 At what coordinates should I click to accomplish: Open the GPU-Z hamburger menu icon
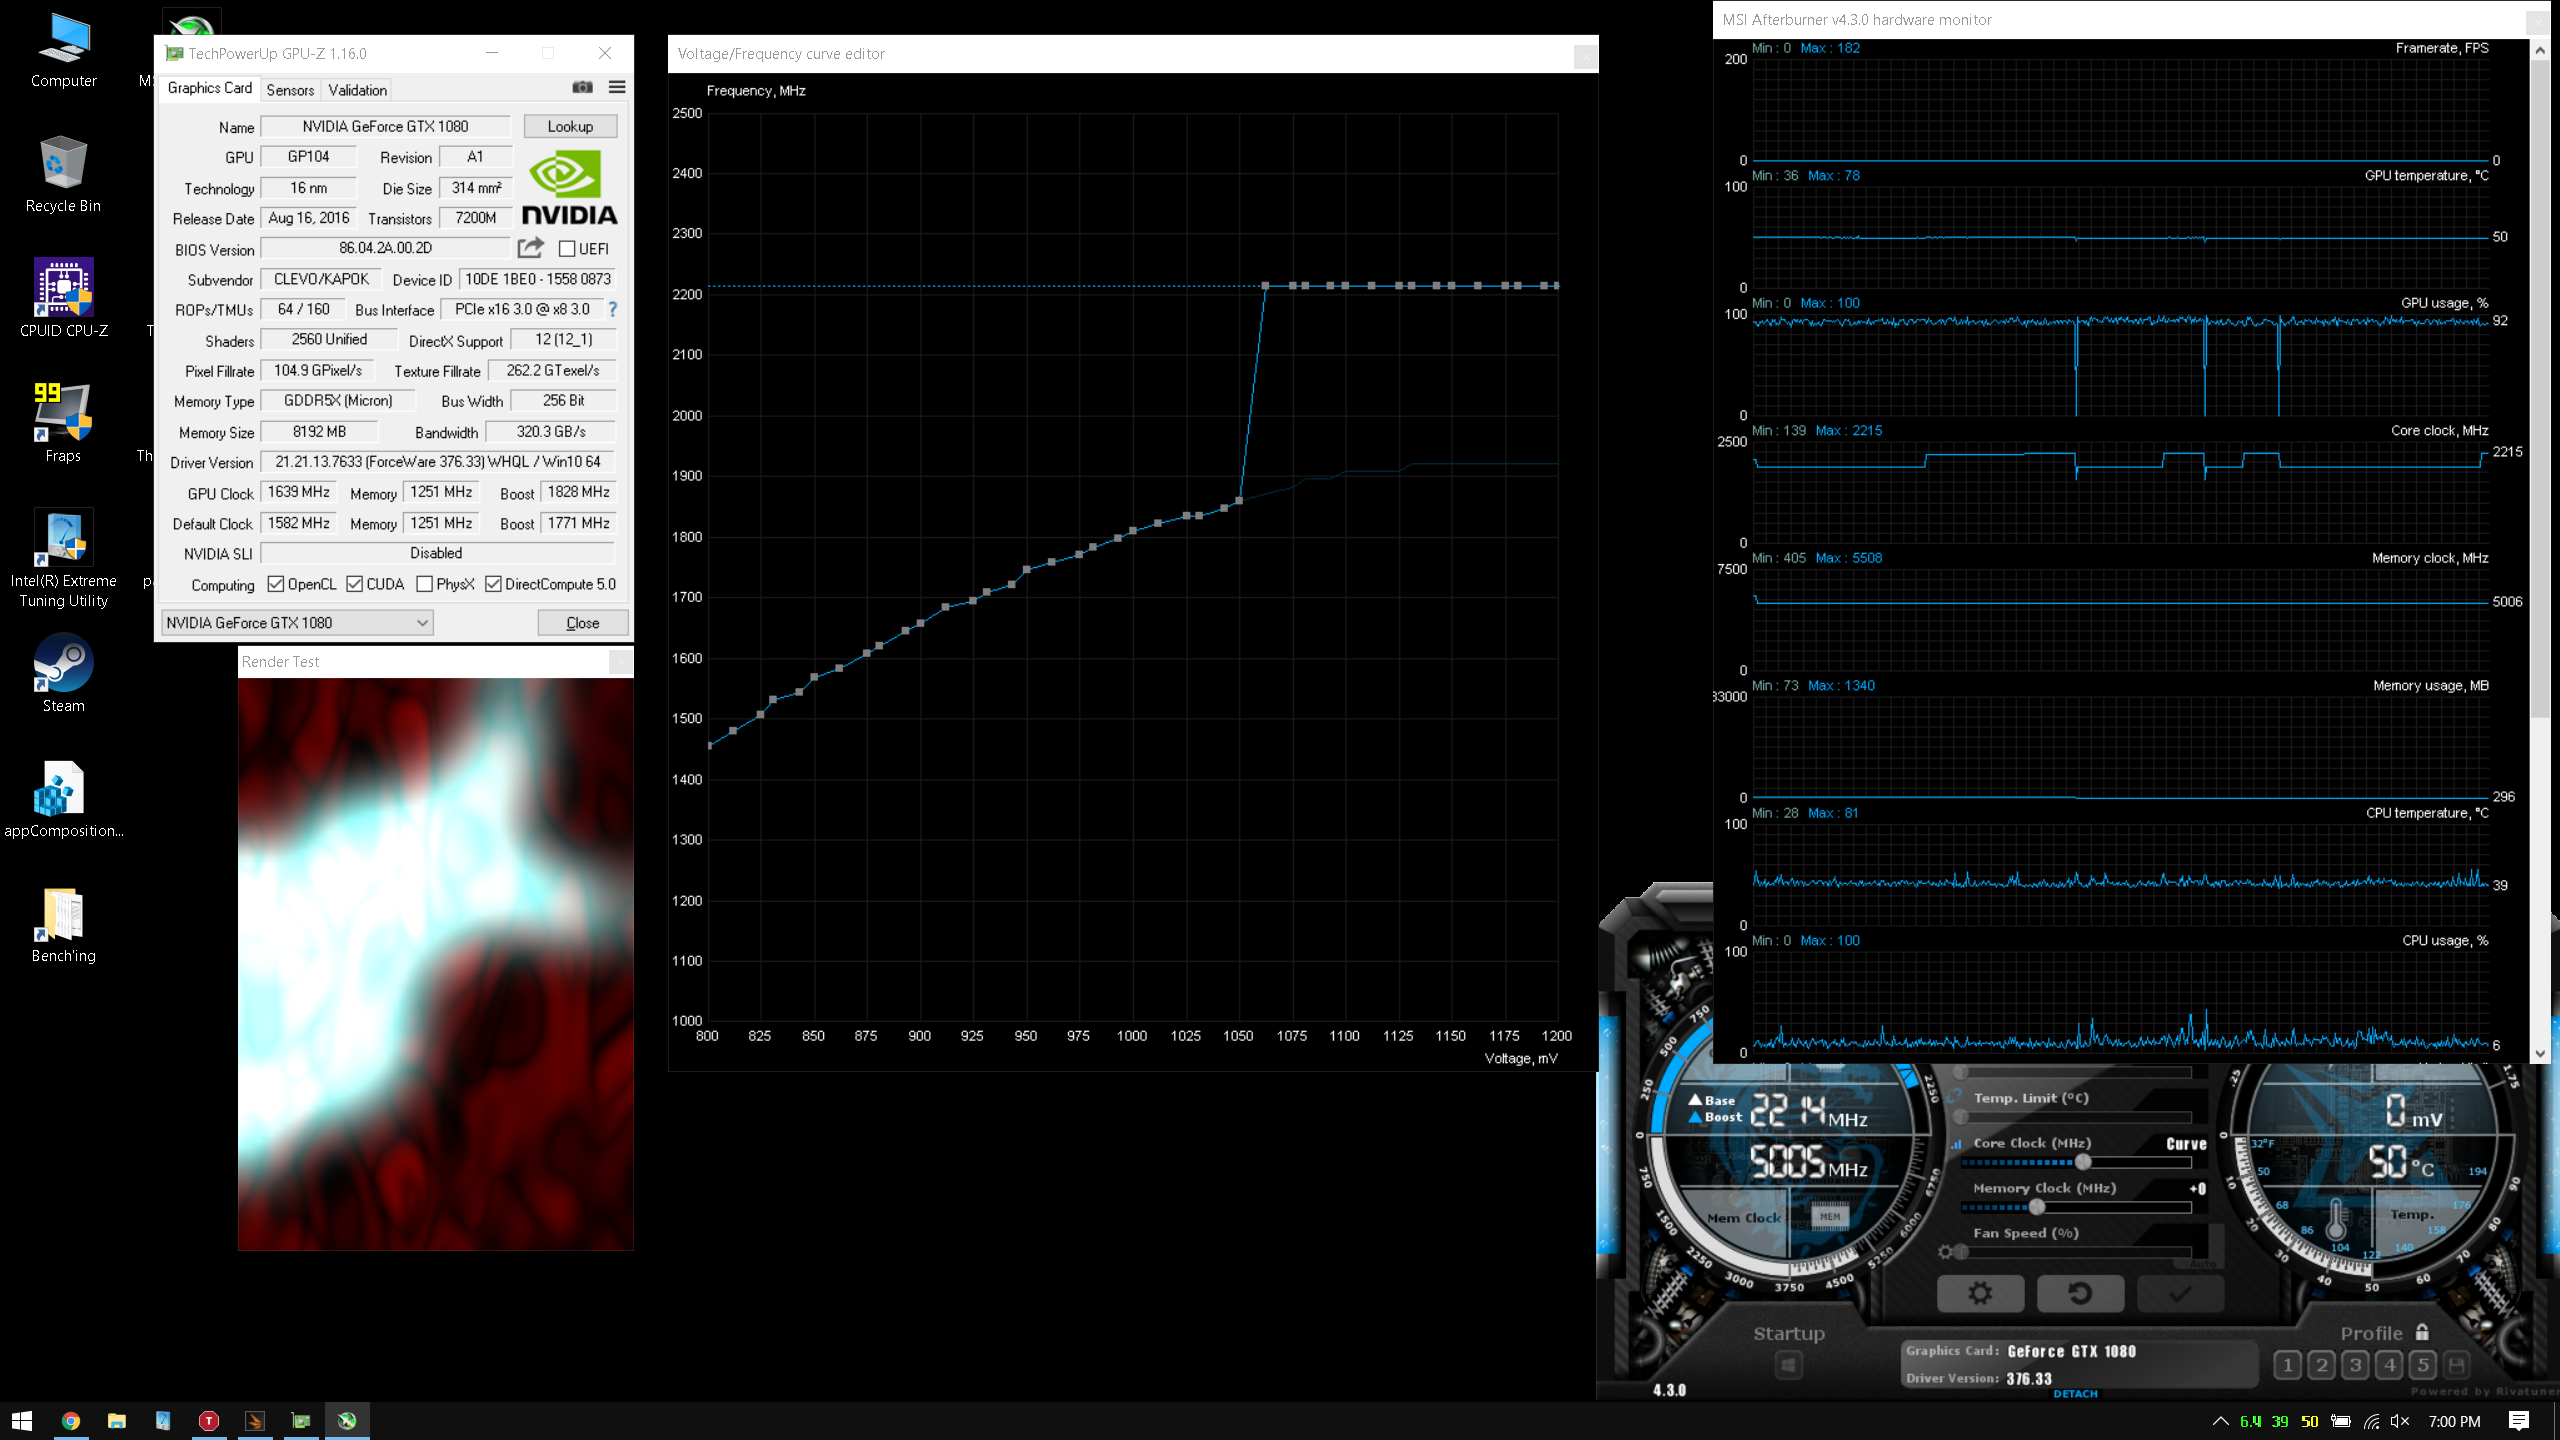617,88
